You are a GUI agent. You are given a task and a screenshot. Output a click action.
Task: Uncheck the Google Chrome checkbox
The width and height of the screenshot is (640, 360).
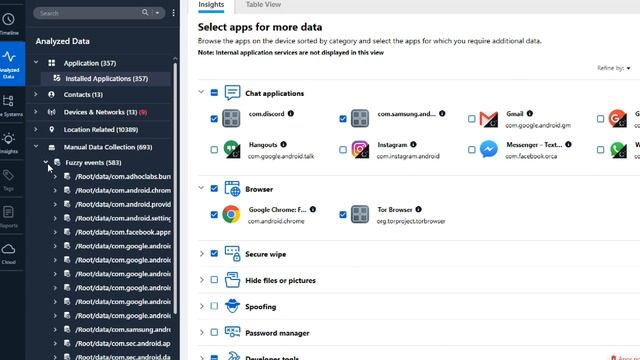pos(214,215)
